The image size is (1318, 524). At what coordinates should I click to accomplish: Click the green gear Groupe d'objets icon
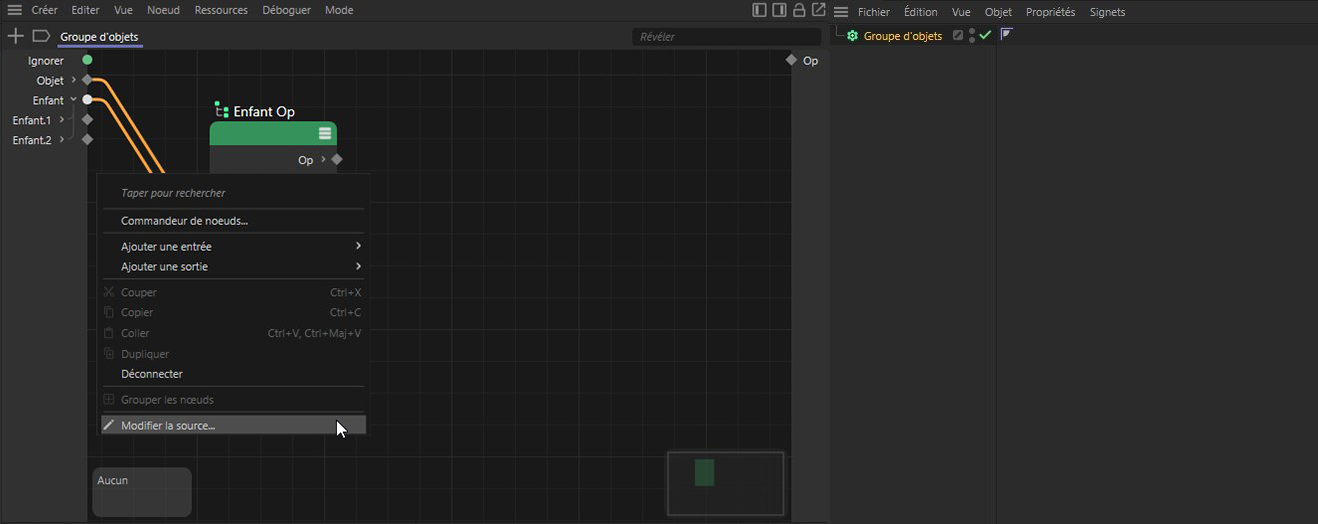coord(852,36)
